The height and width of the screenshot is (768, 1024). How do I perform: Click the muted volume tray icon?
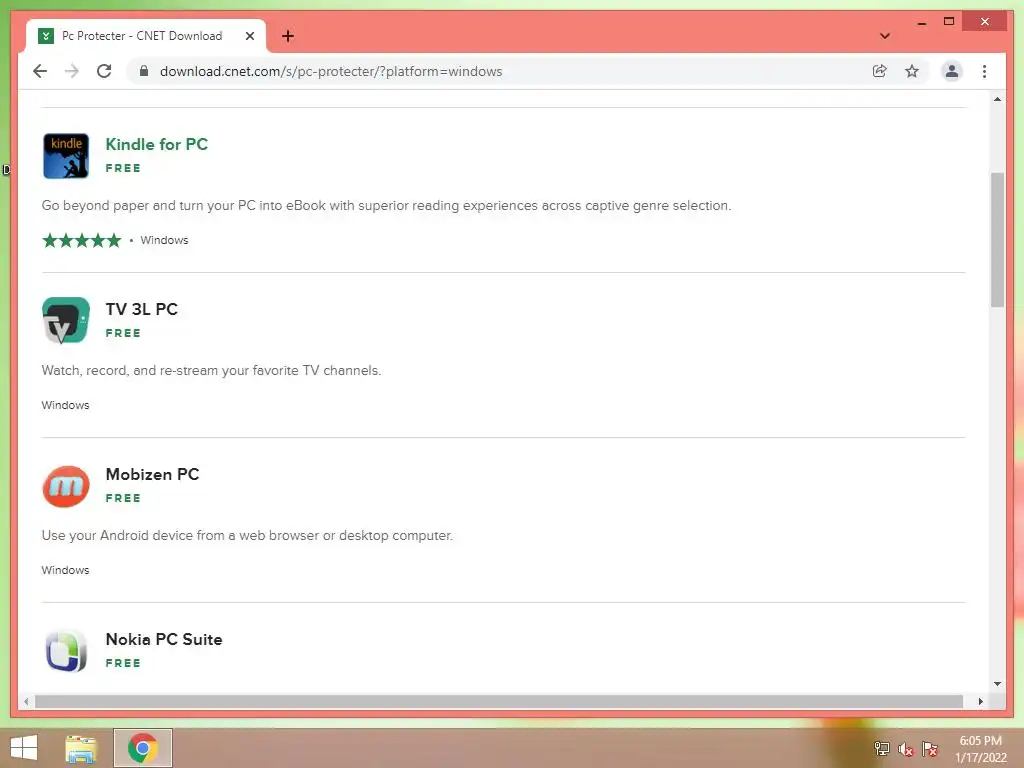tap(906, 749)
